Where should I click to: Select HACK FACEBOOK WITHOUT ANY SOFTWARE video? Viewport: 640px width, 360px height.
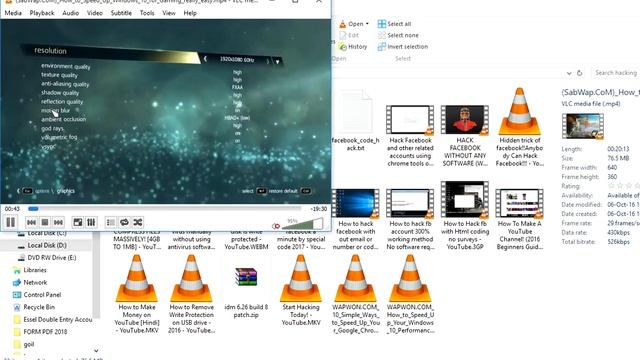pos(465,136)
